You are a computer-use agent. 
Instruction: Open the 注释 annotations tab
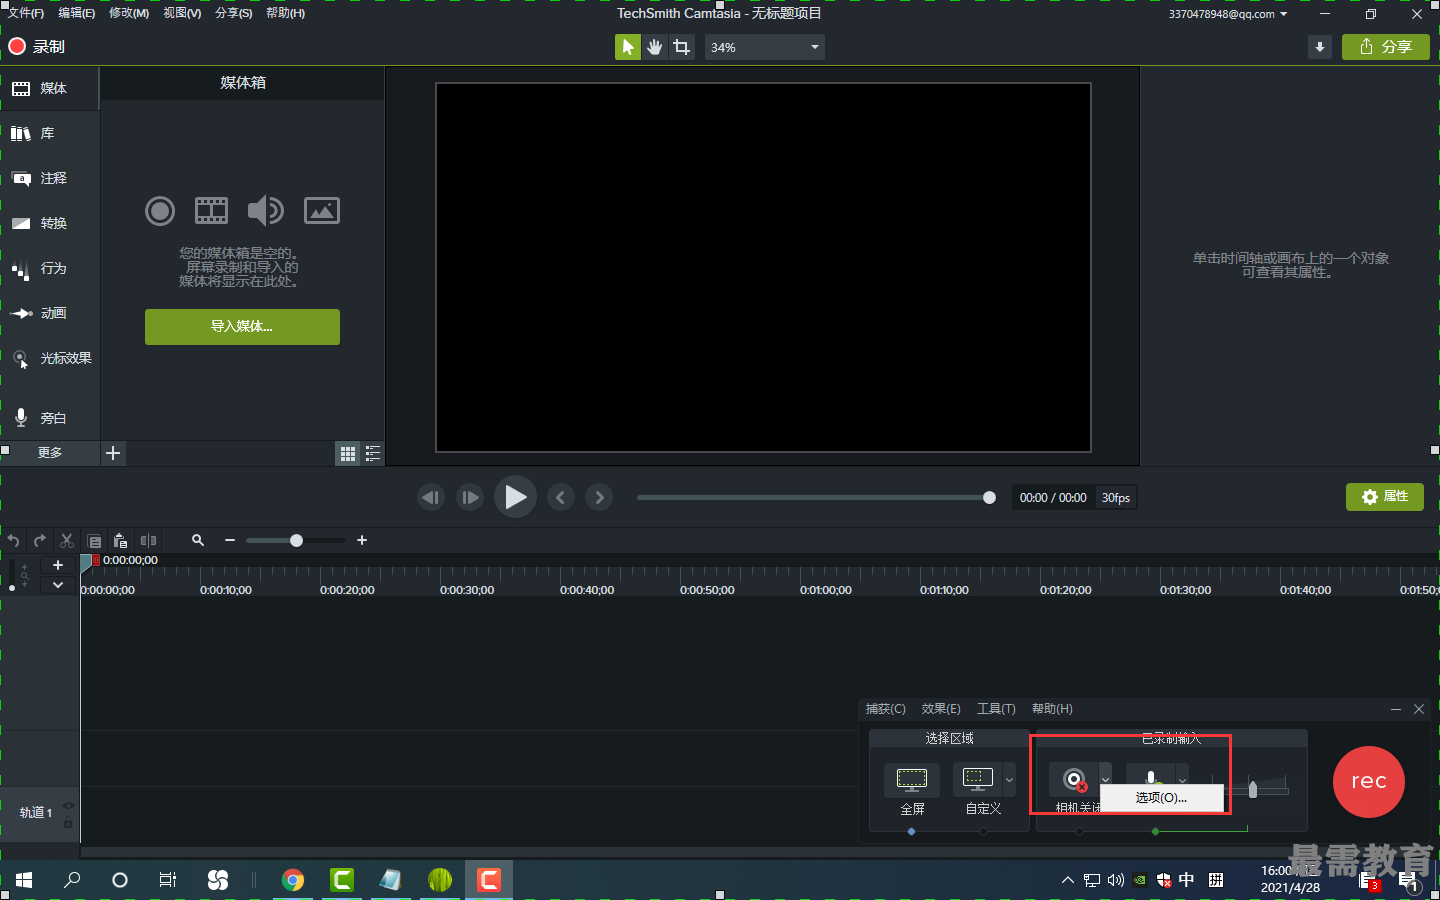50,178
